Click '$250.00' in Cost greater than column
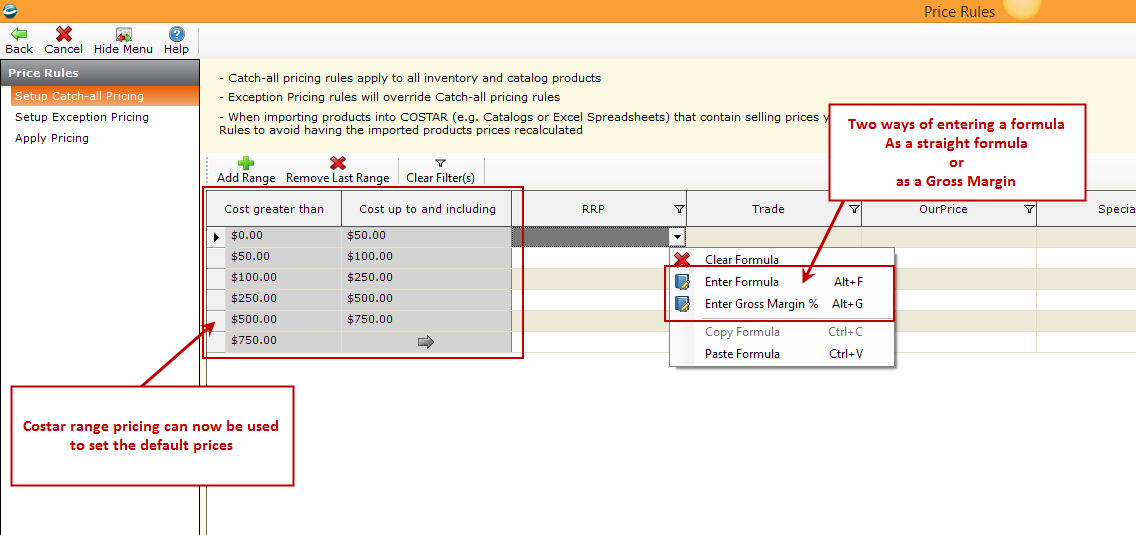Image resolution: width=1136 pixels, height=535 pixels. 283,299
